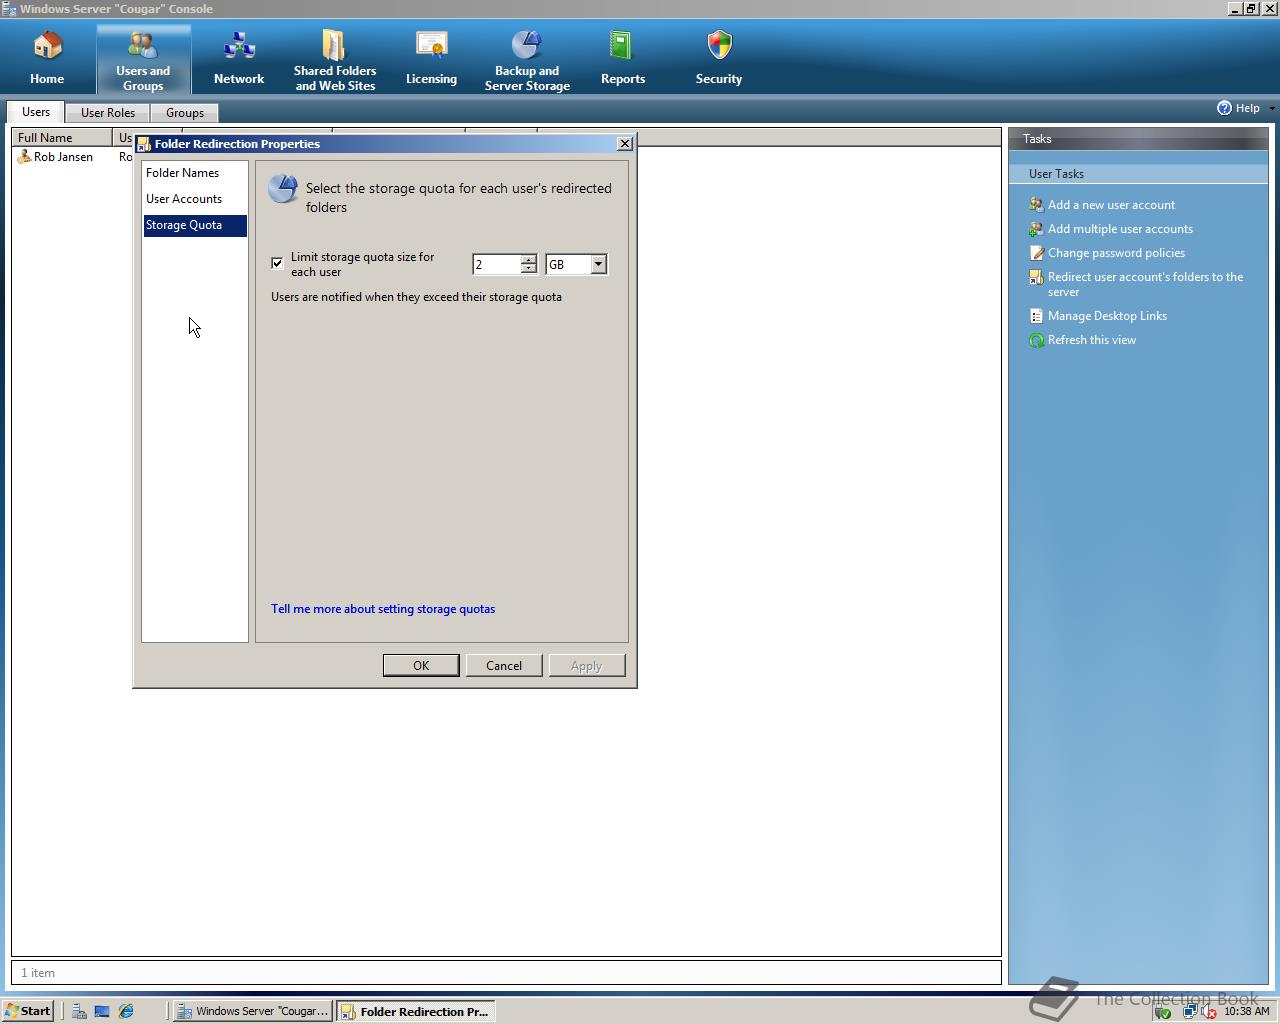This screenshot has height=1024, width=1280.
Task: Select User Accounts in the dialog list
Action: 195,199
